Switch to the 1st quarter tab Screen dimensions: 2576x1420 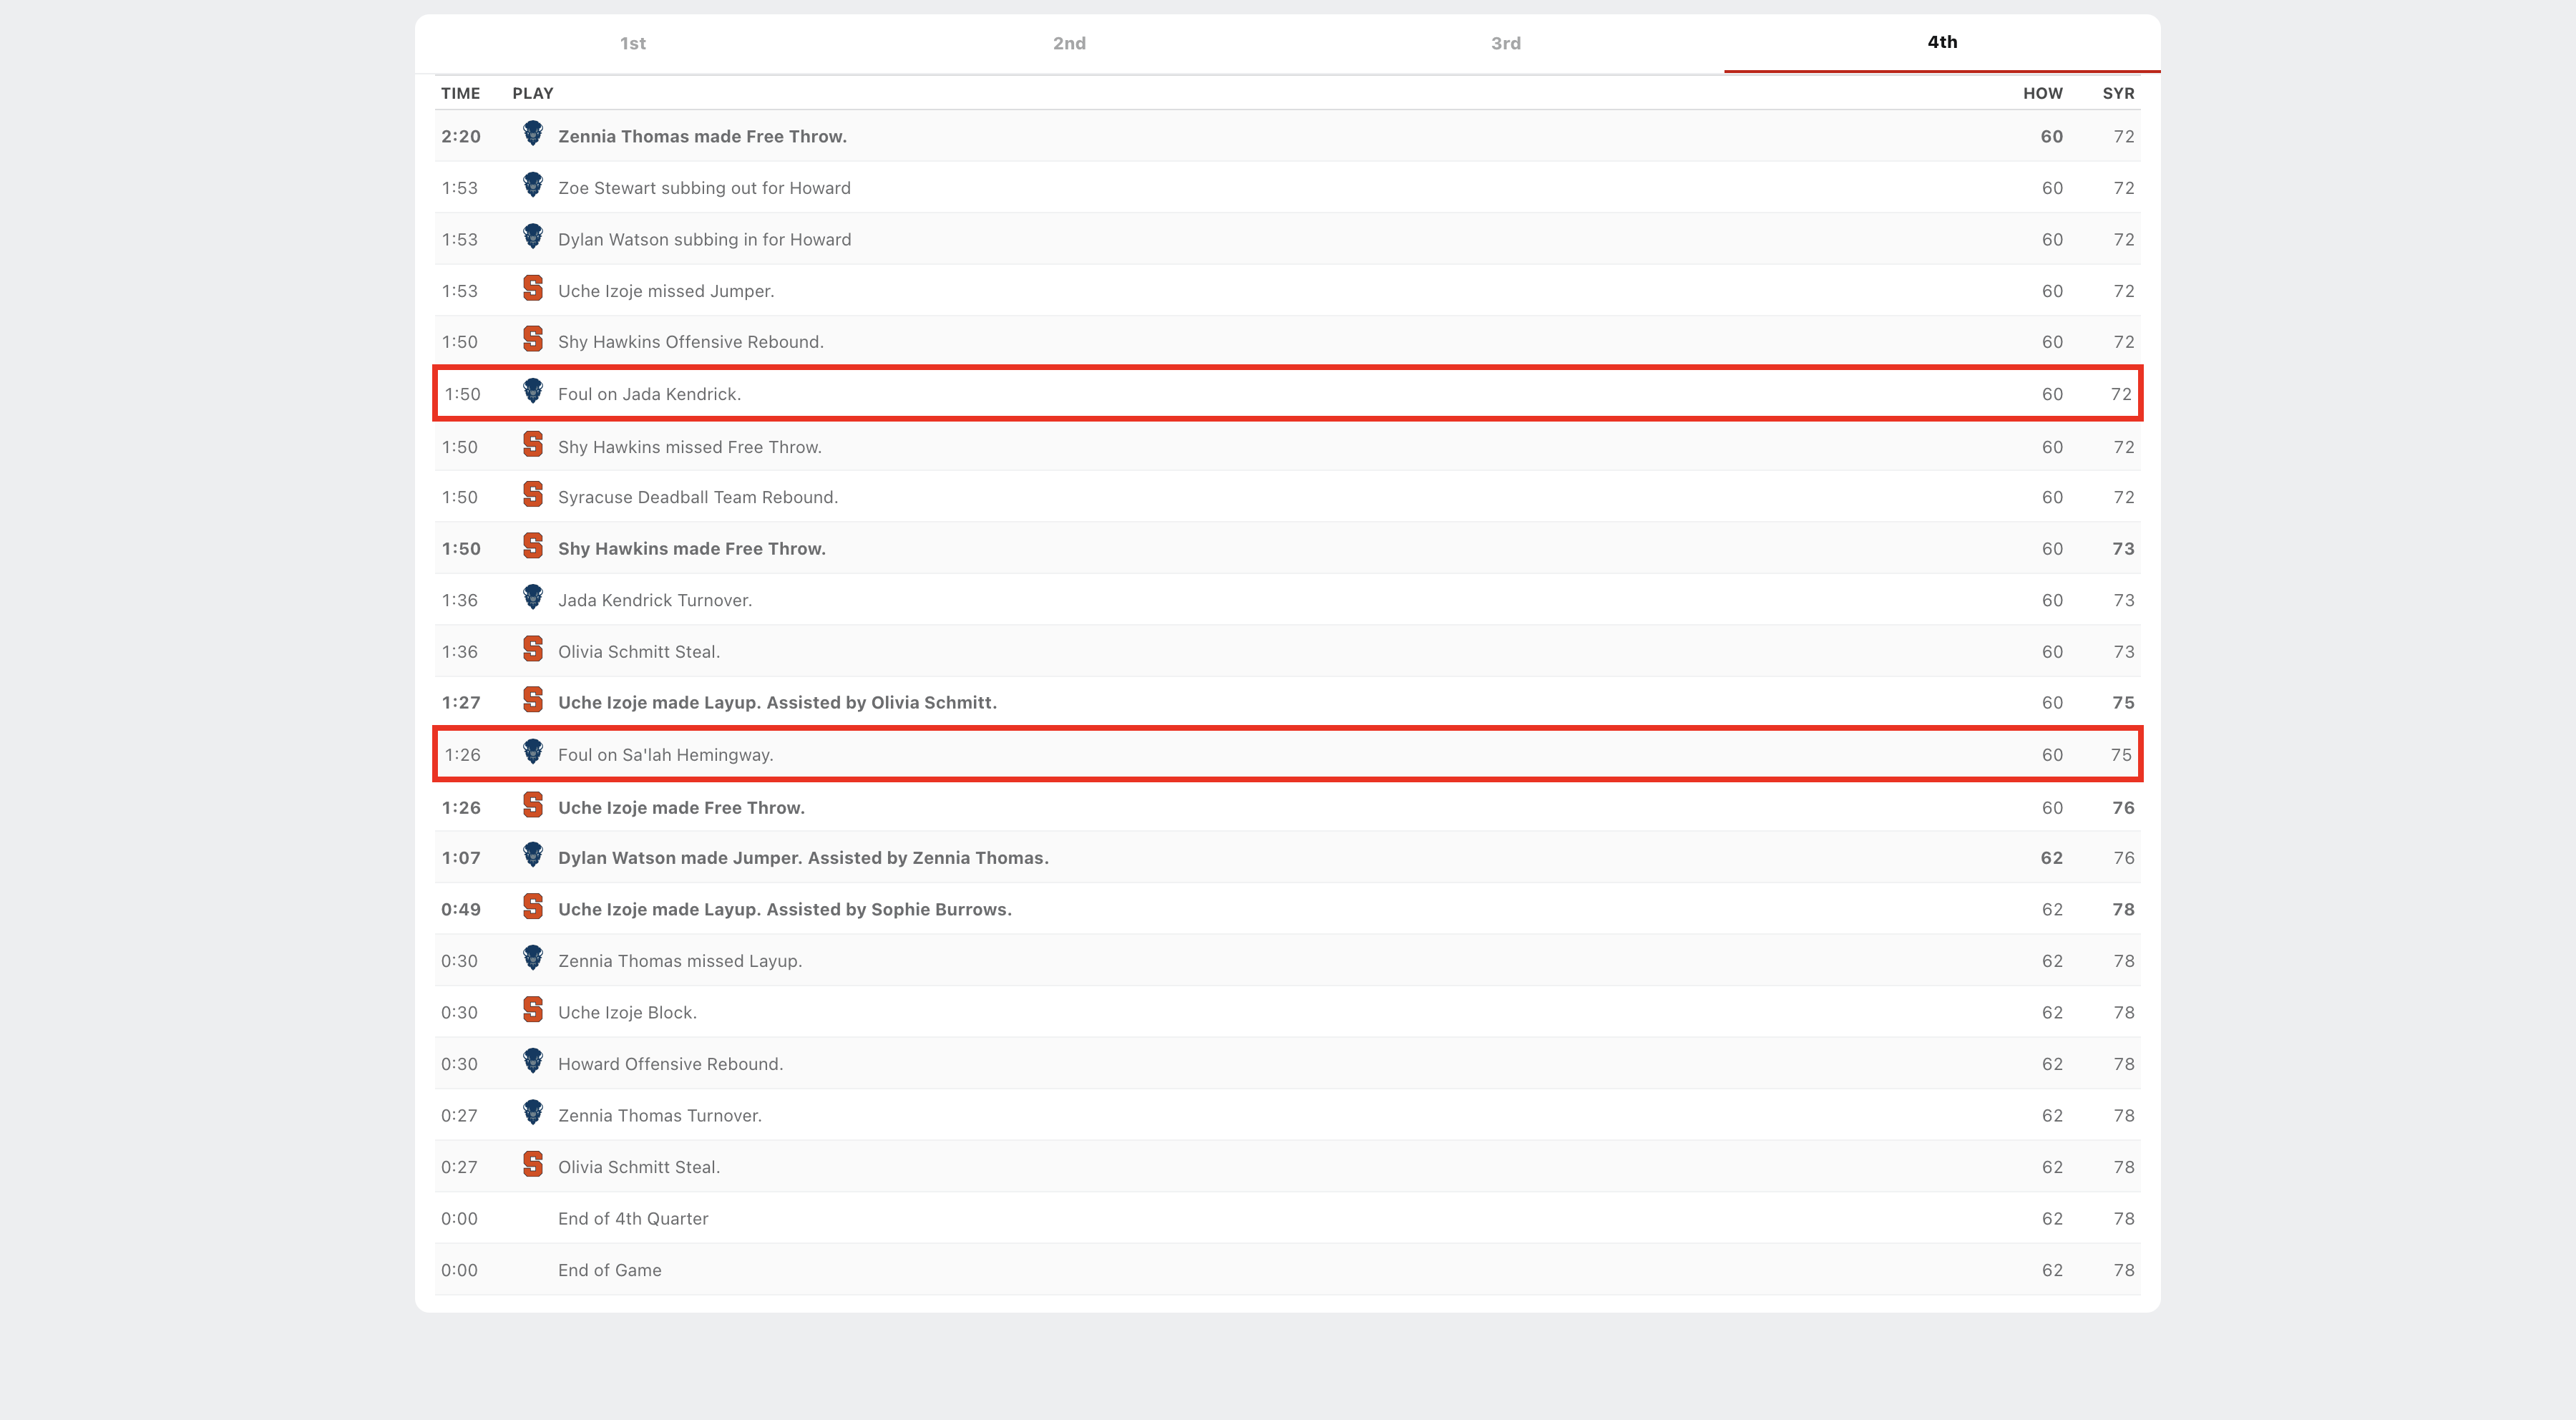coord(632,43)
